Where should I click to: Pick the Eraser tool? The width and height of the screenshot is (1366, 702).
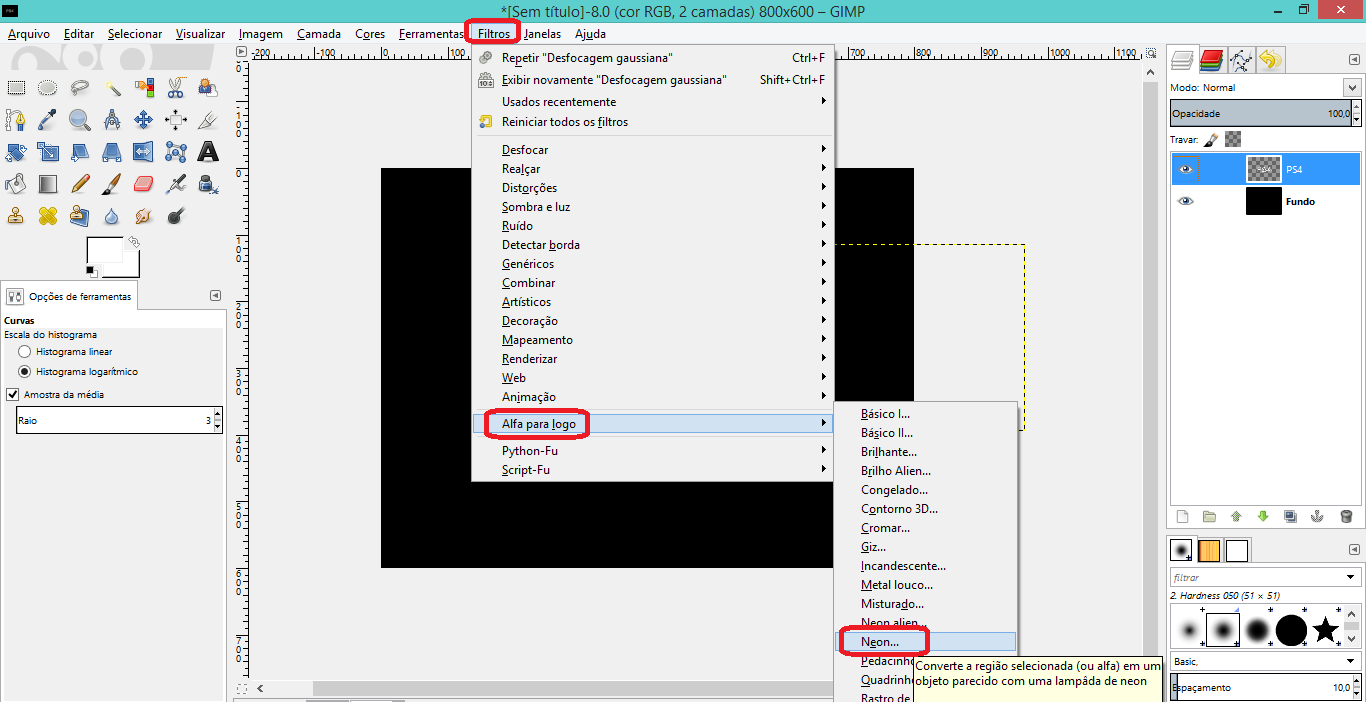click(x=144, y=184)
